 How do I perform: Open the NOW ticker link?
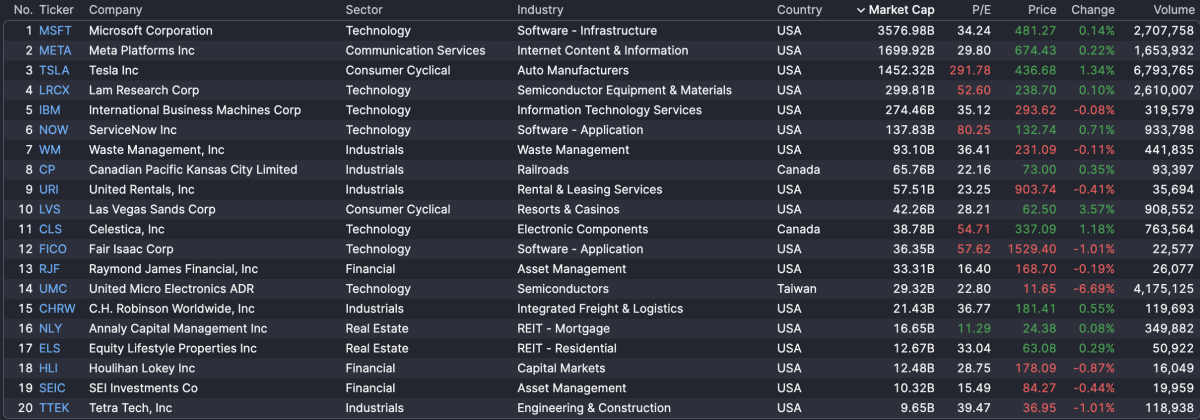click(53, 130)
